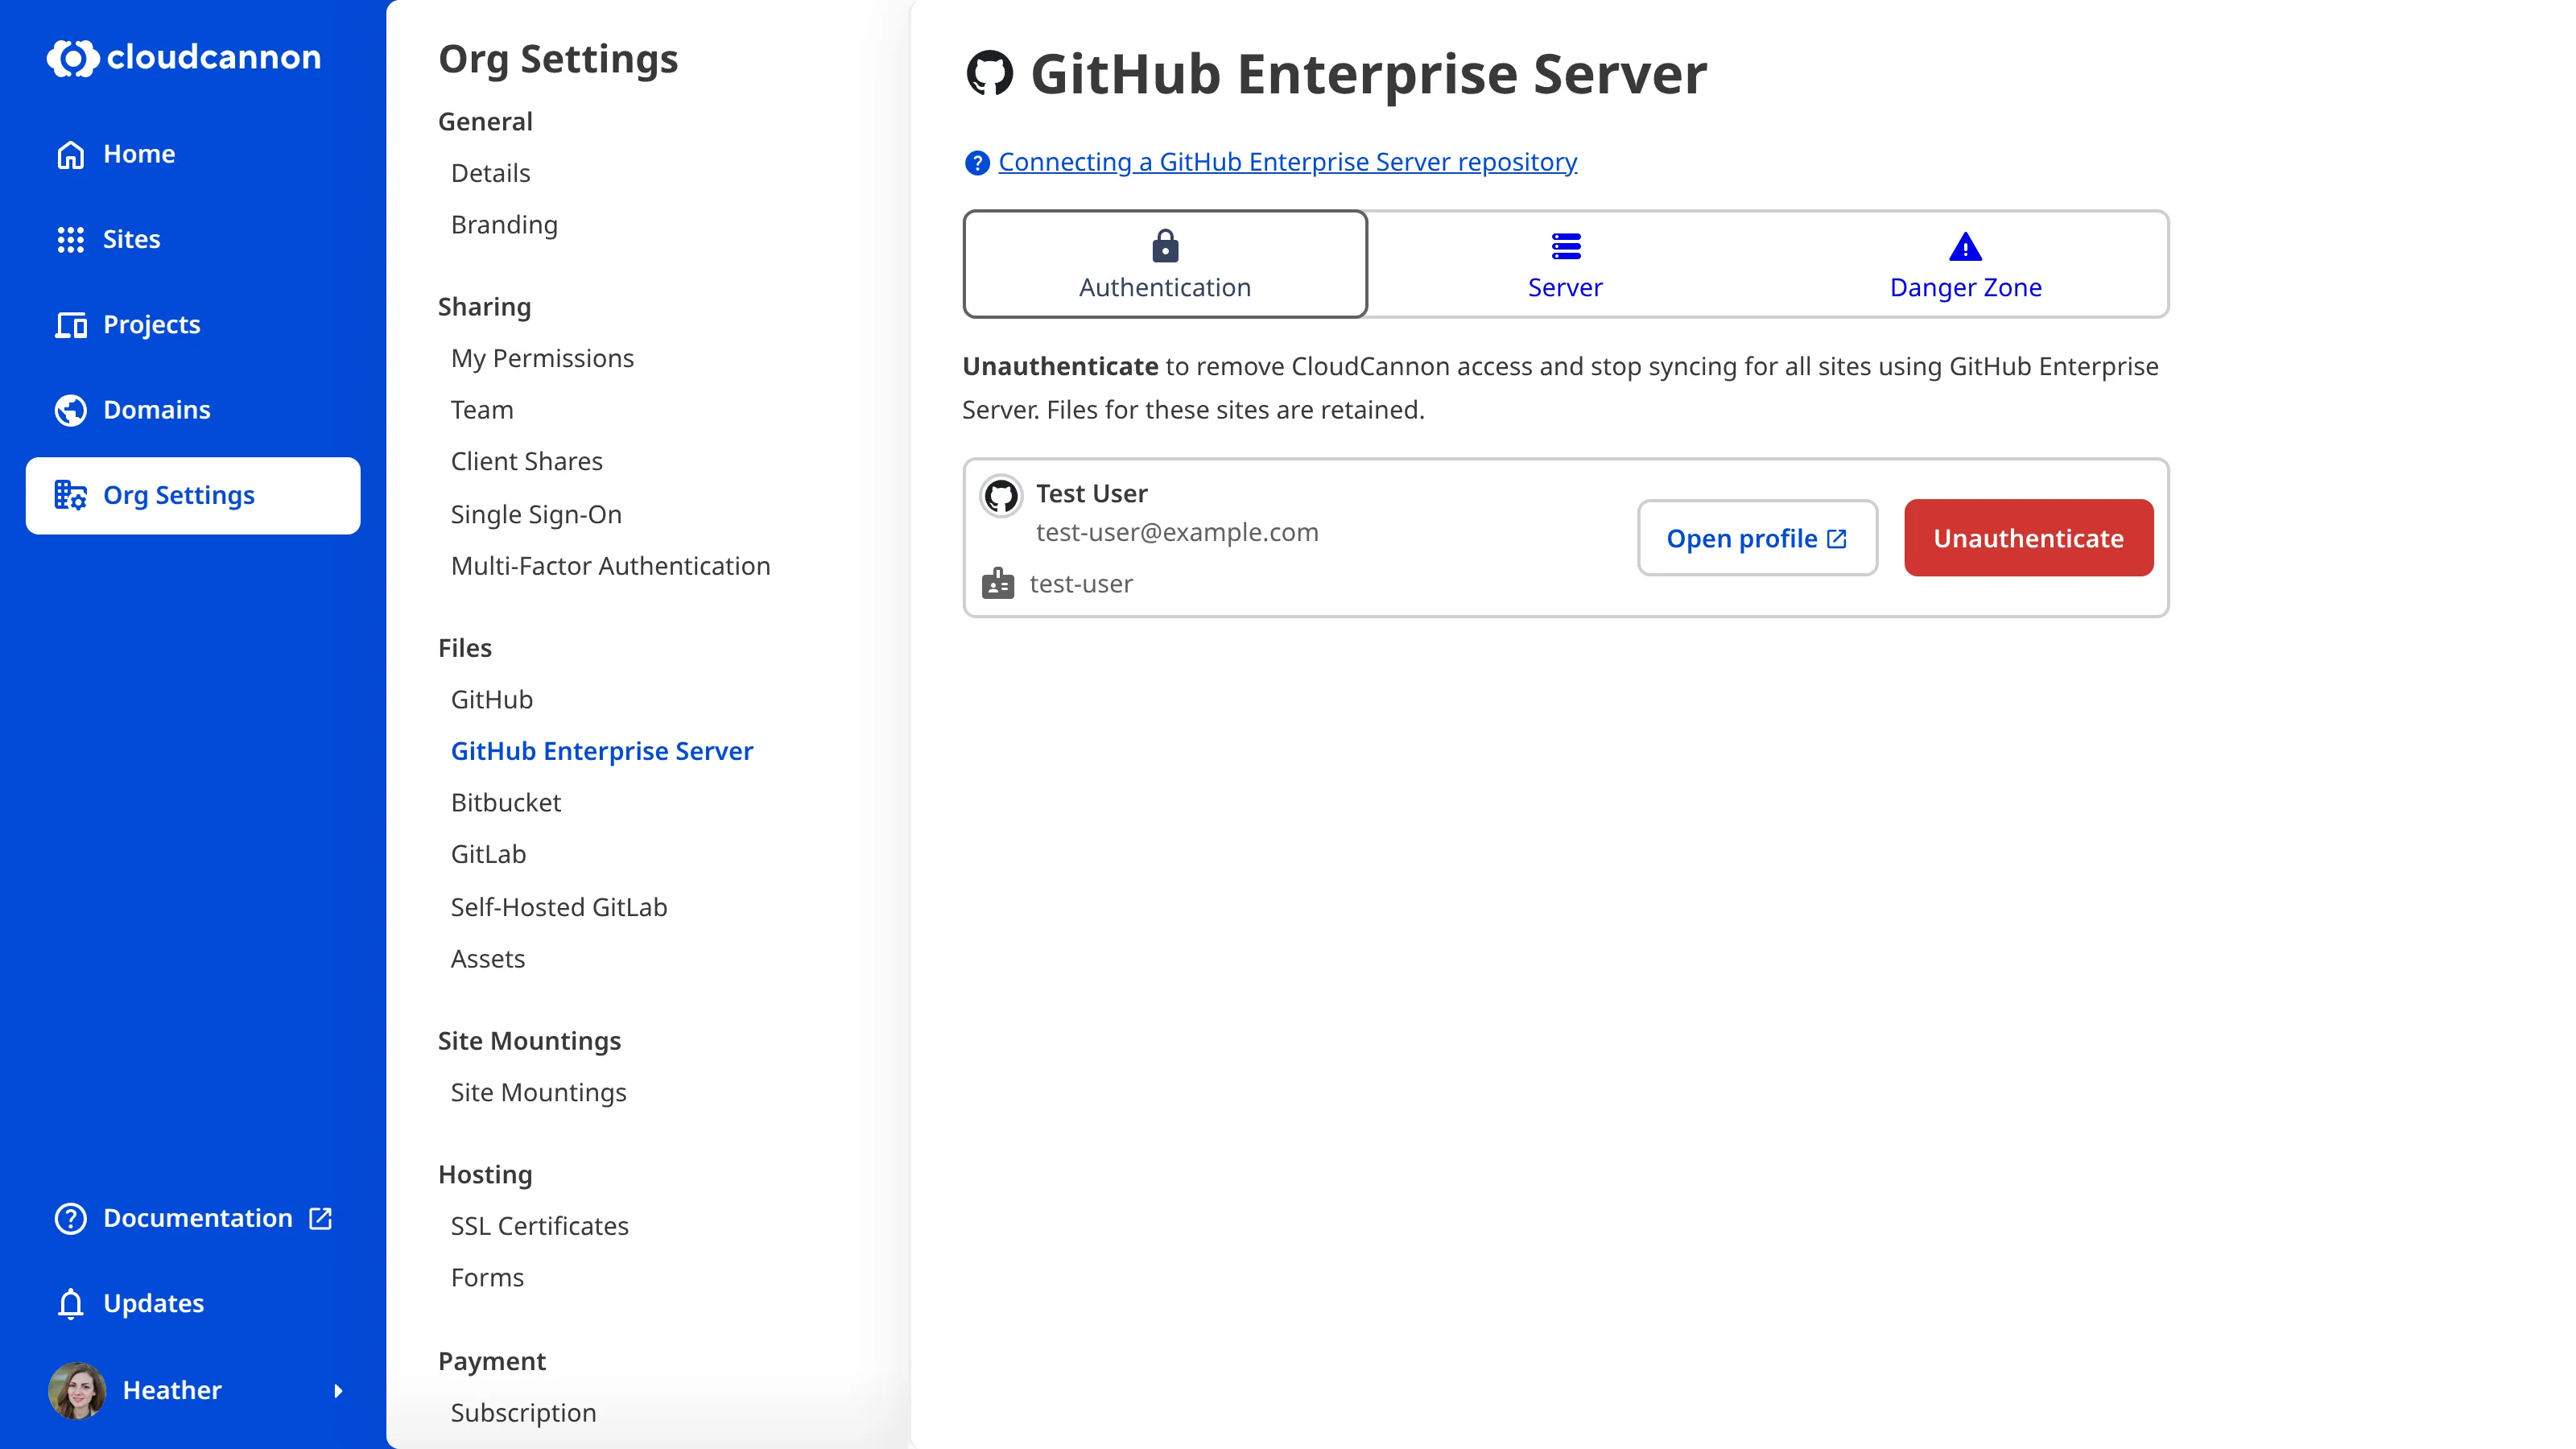The image size is (2576, 1449).
Task: Switch to the Authentication tab
Action: point(1165,264)
